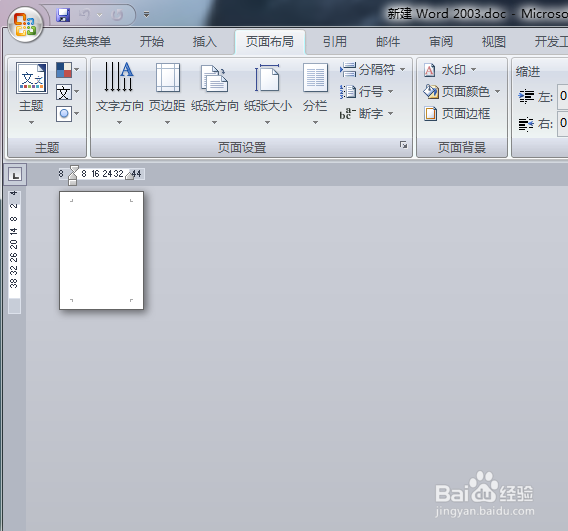The height and width of the screenshot is (531, 568).
Task: Open theme colors icon
Action: 64,70
